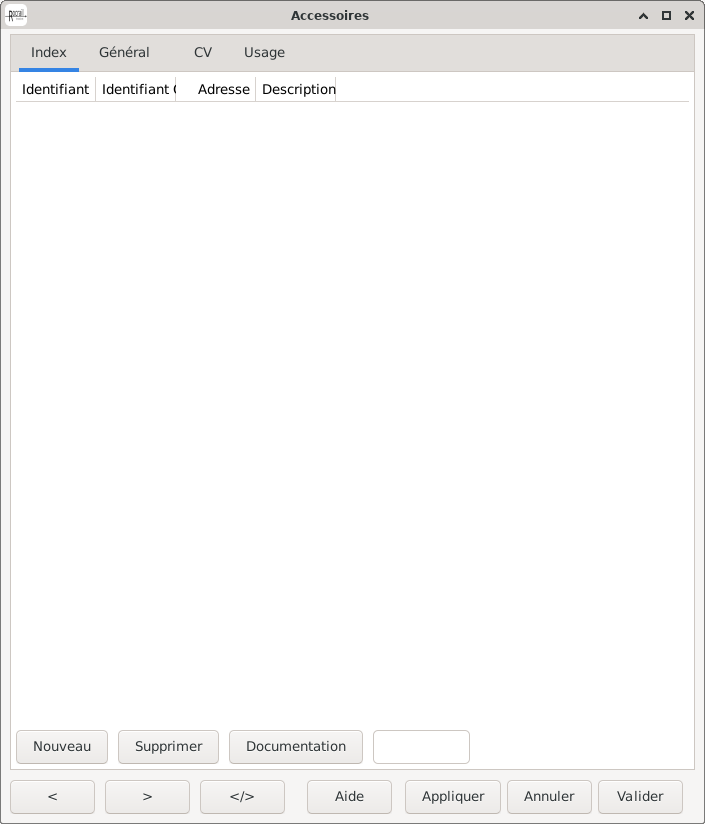This screenshot has height=824, width=705.
Task: Go to next item with > button
Action: coord(147,796)
